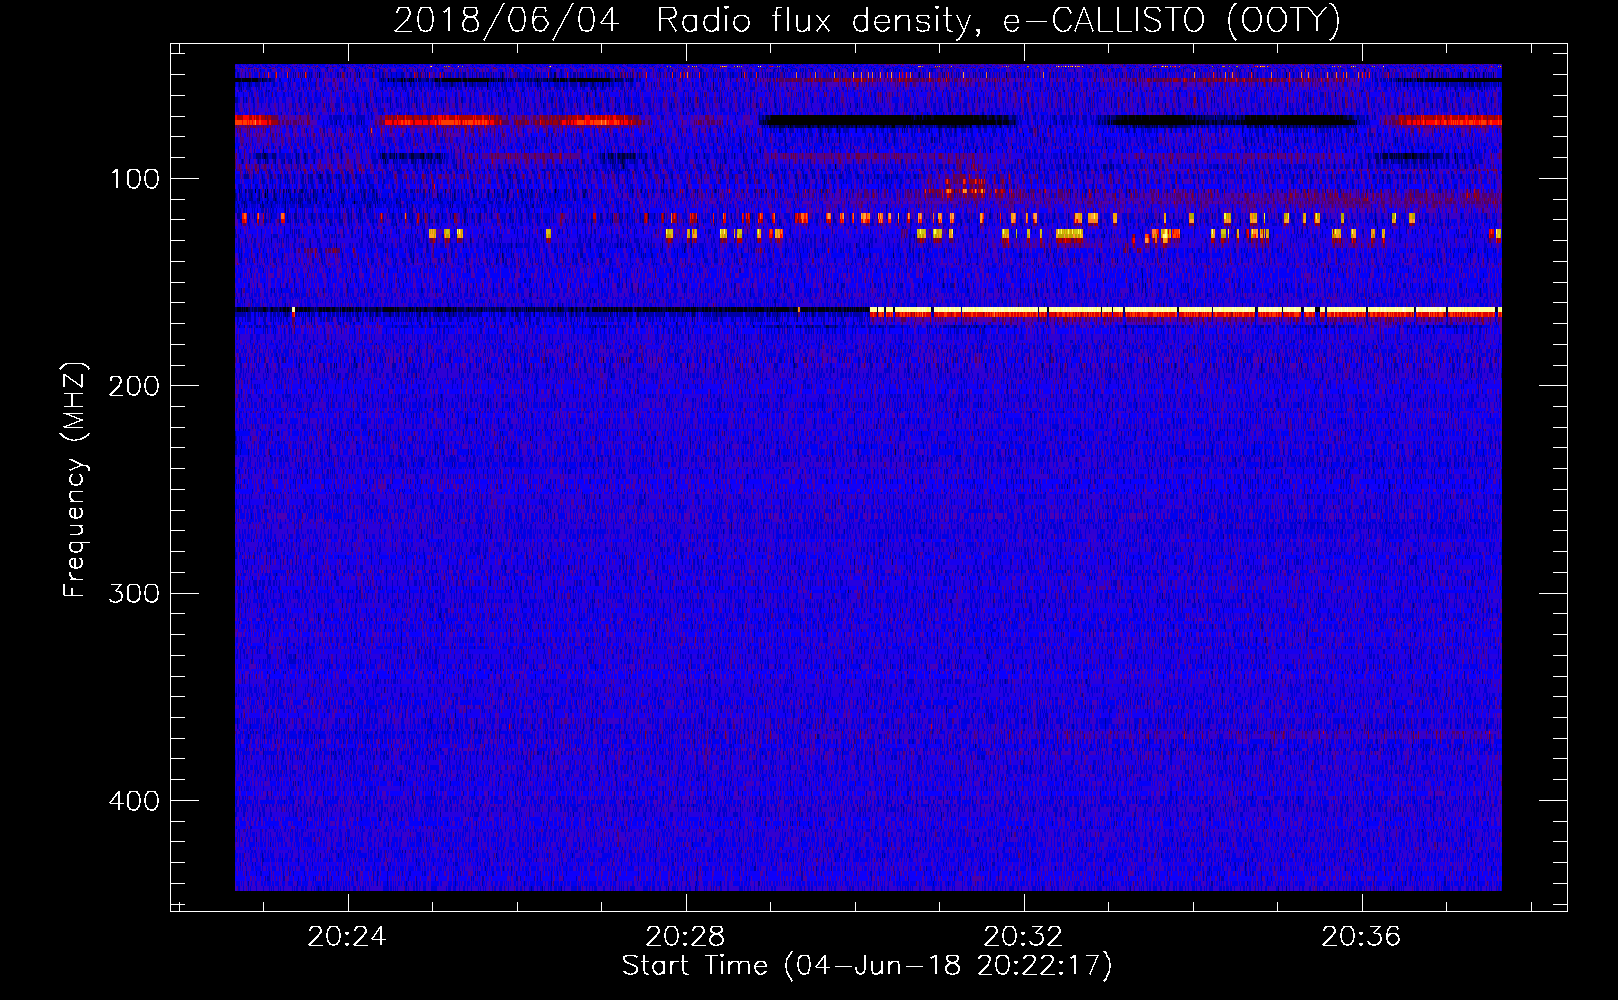Click the 200 frequency tick label
Image resolution: width=1618 pixels, height=1000 pixels.
(x=134, y=386)
